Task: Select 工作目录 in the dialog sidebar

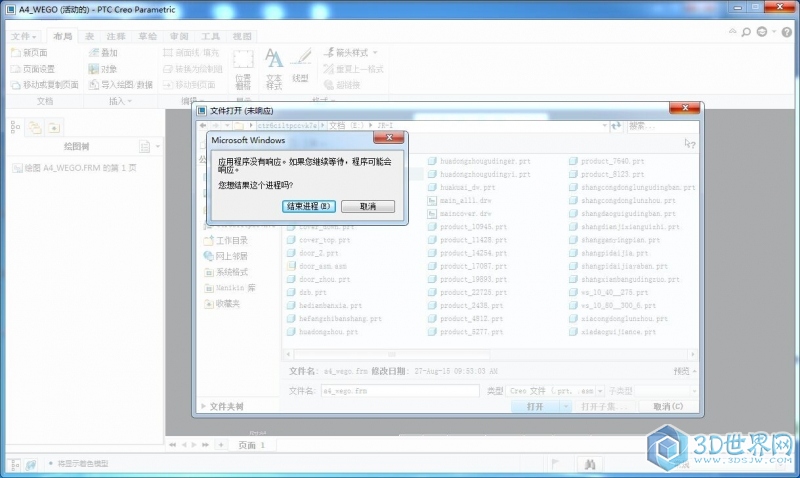Action: pyautogui.click(x=226, y=240)
